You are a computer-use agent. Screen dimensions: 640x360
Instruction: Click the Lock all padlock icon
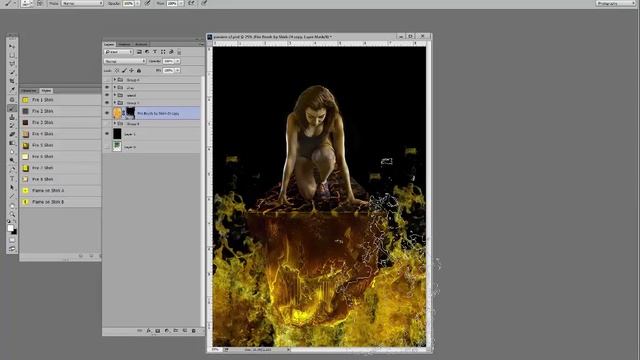[x=139, y=70]
